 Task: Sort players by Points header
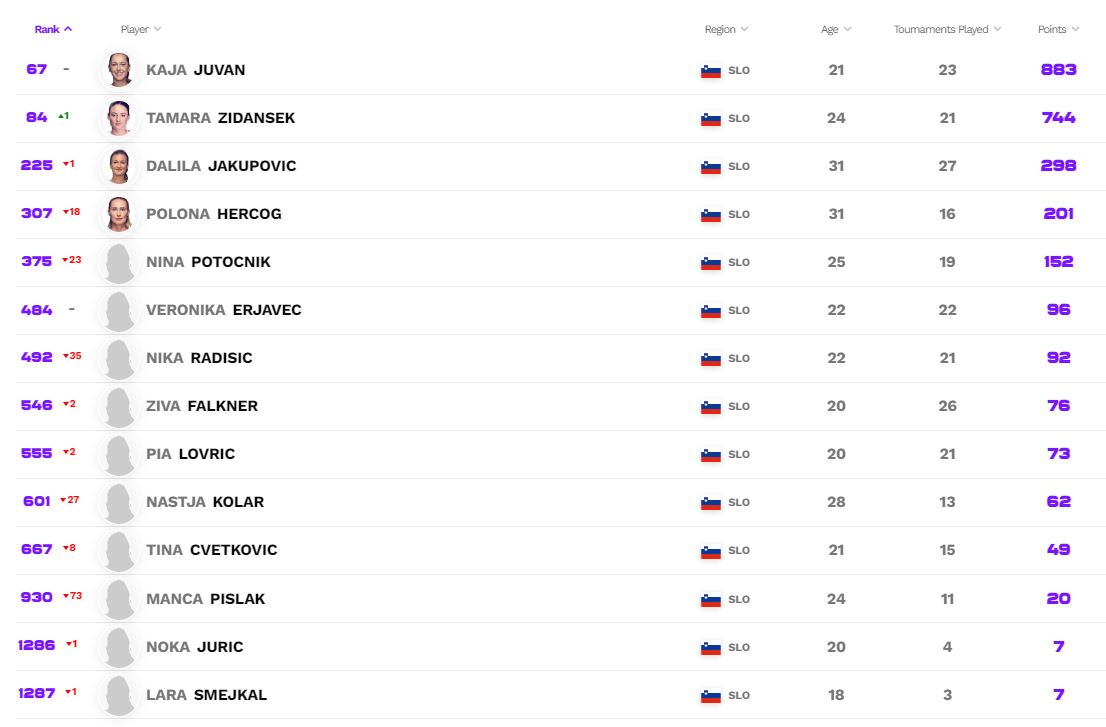1058,30
